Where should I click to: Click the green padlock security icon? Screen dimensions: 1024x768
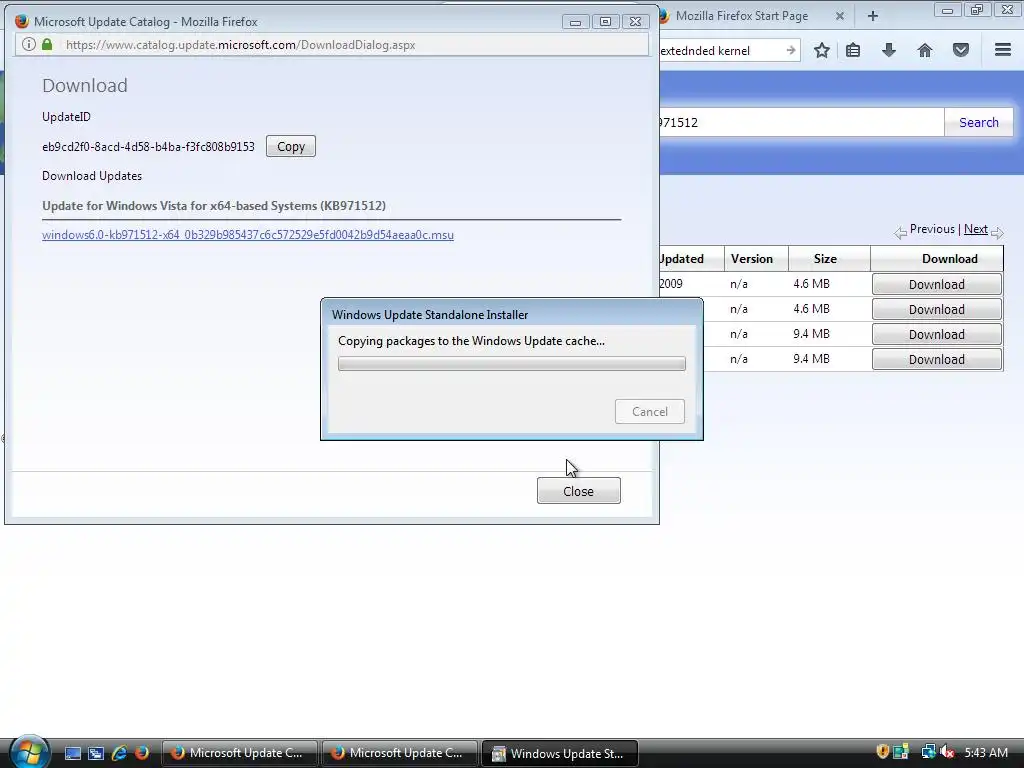(x=47, y=44)
